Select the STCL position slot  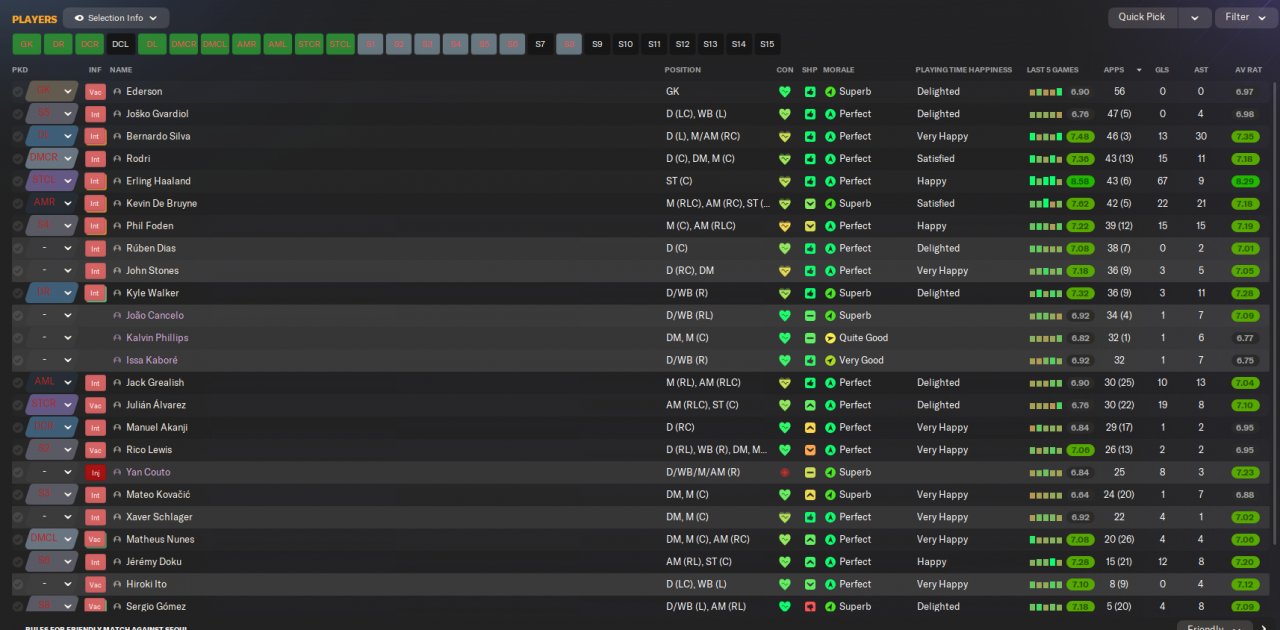point(340,44)
